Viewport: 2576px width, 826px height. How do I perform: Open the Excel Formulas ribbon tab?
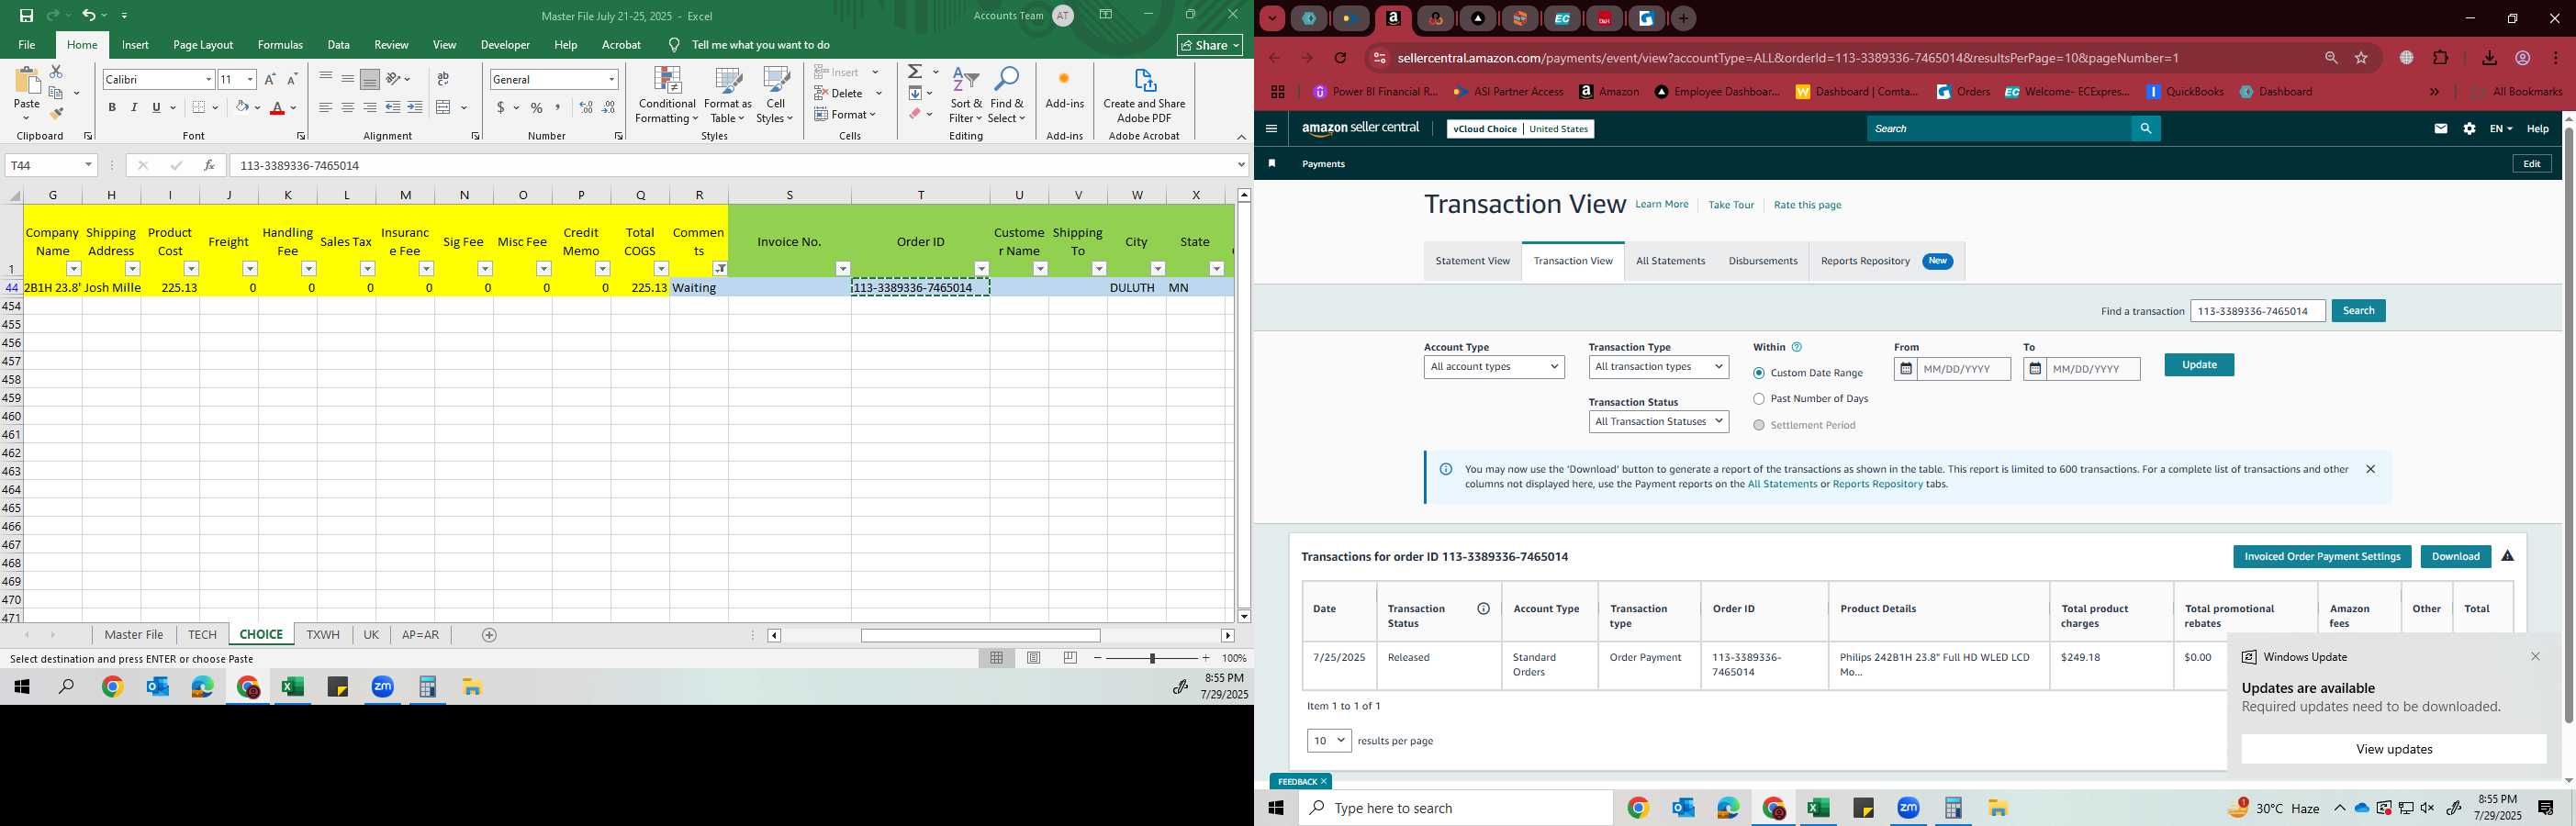(x=280, y=45)
